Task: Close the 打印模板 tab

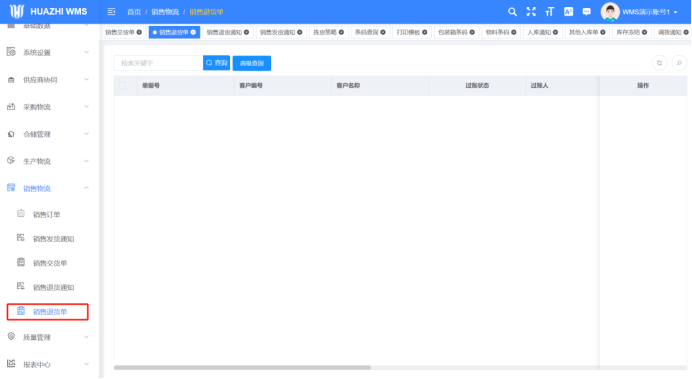Action: [425, 32]
